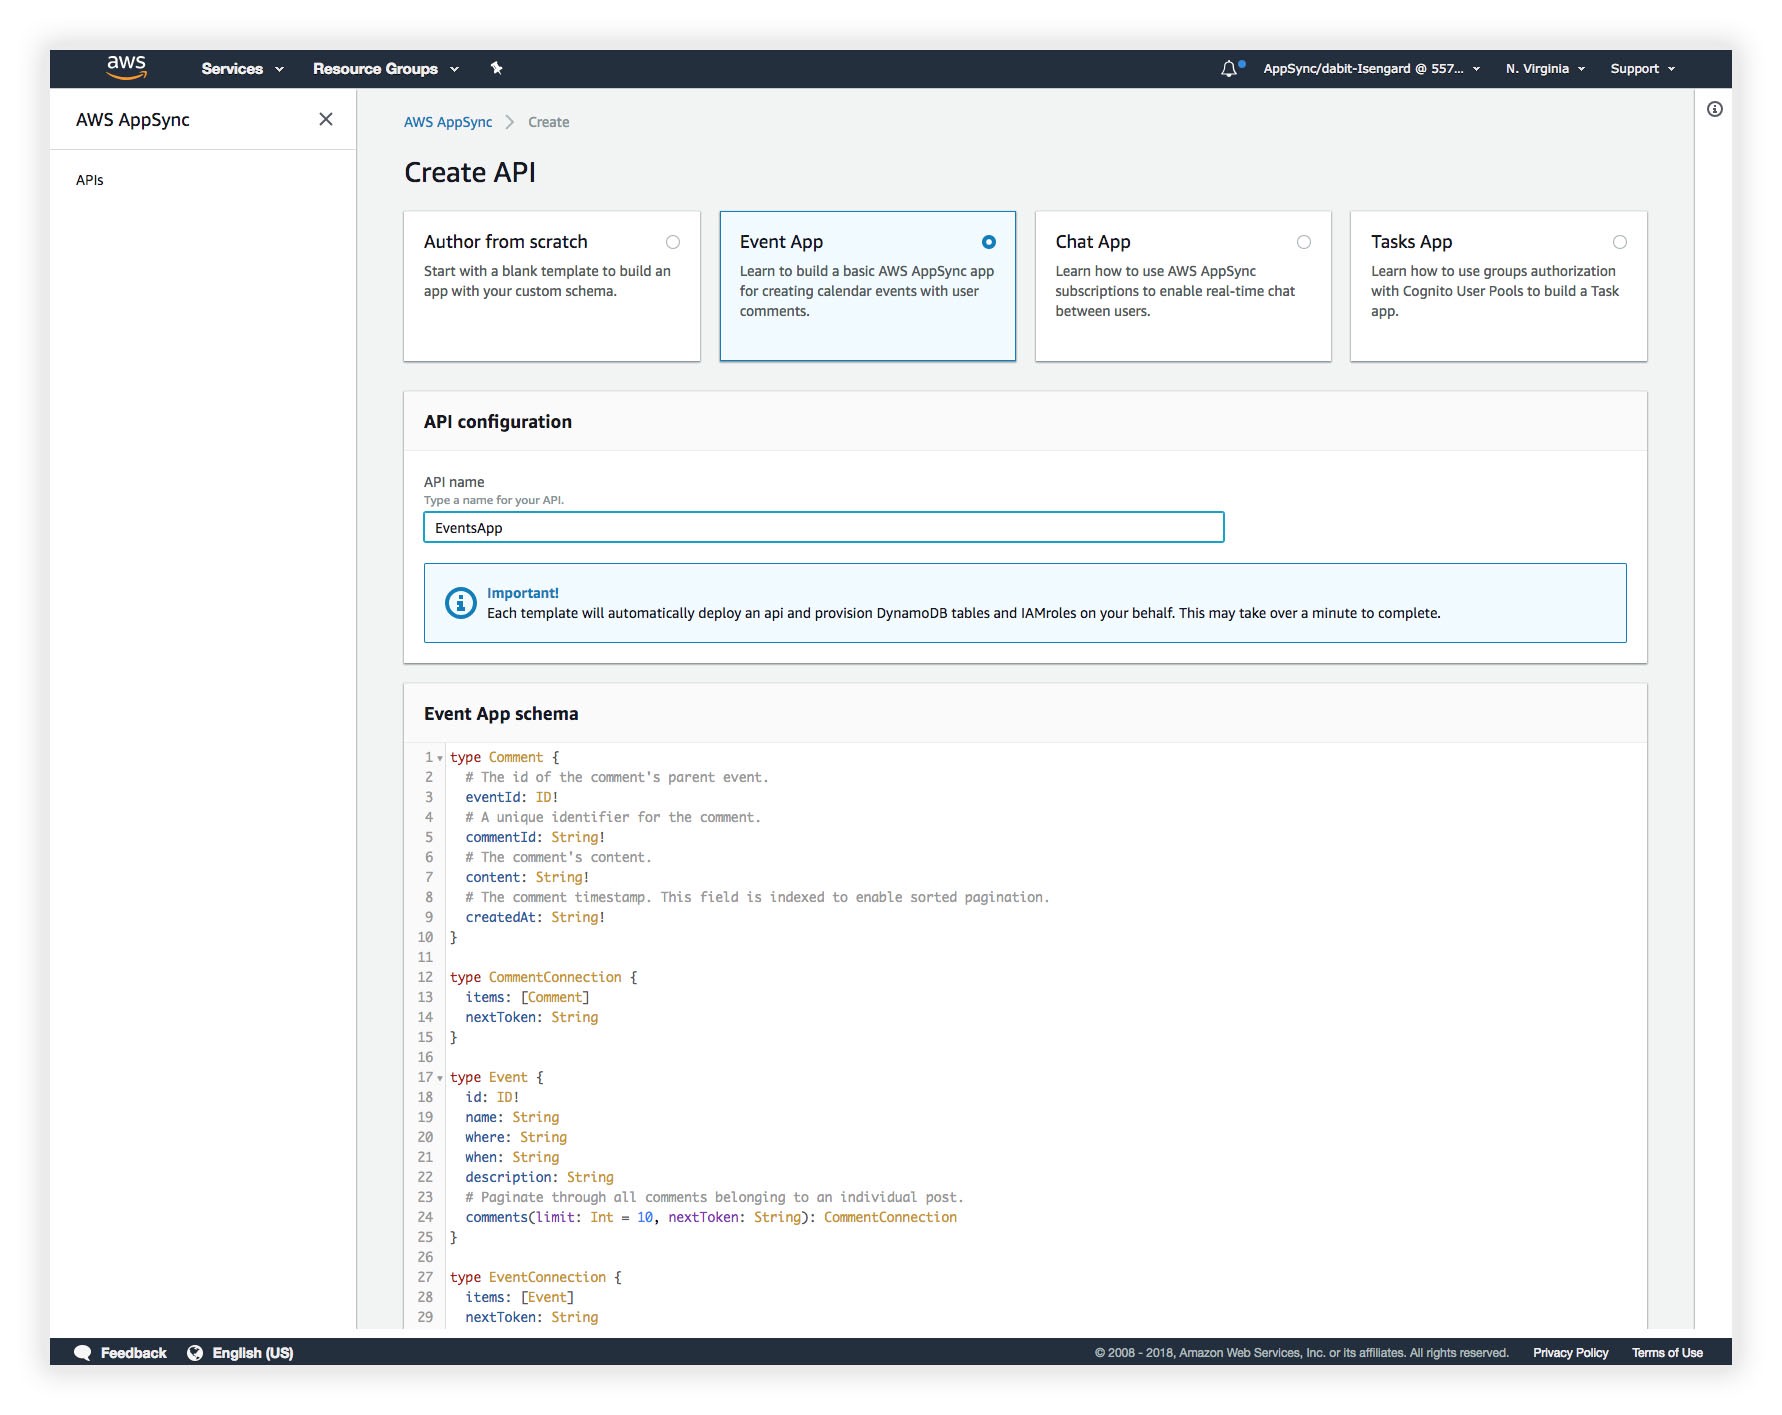The image size is (1782, 1415).
Task: Select the Tasks App radio button
Action: [x=1619, y=242]
